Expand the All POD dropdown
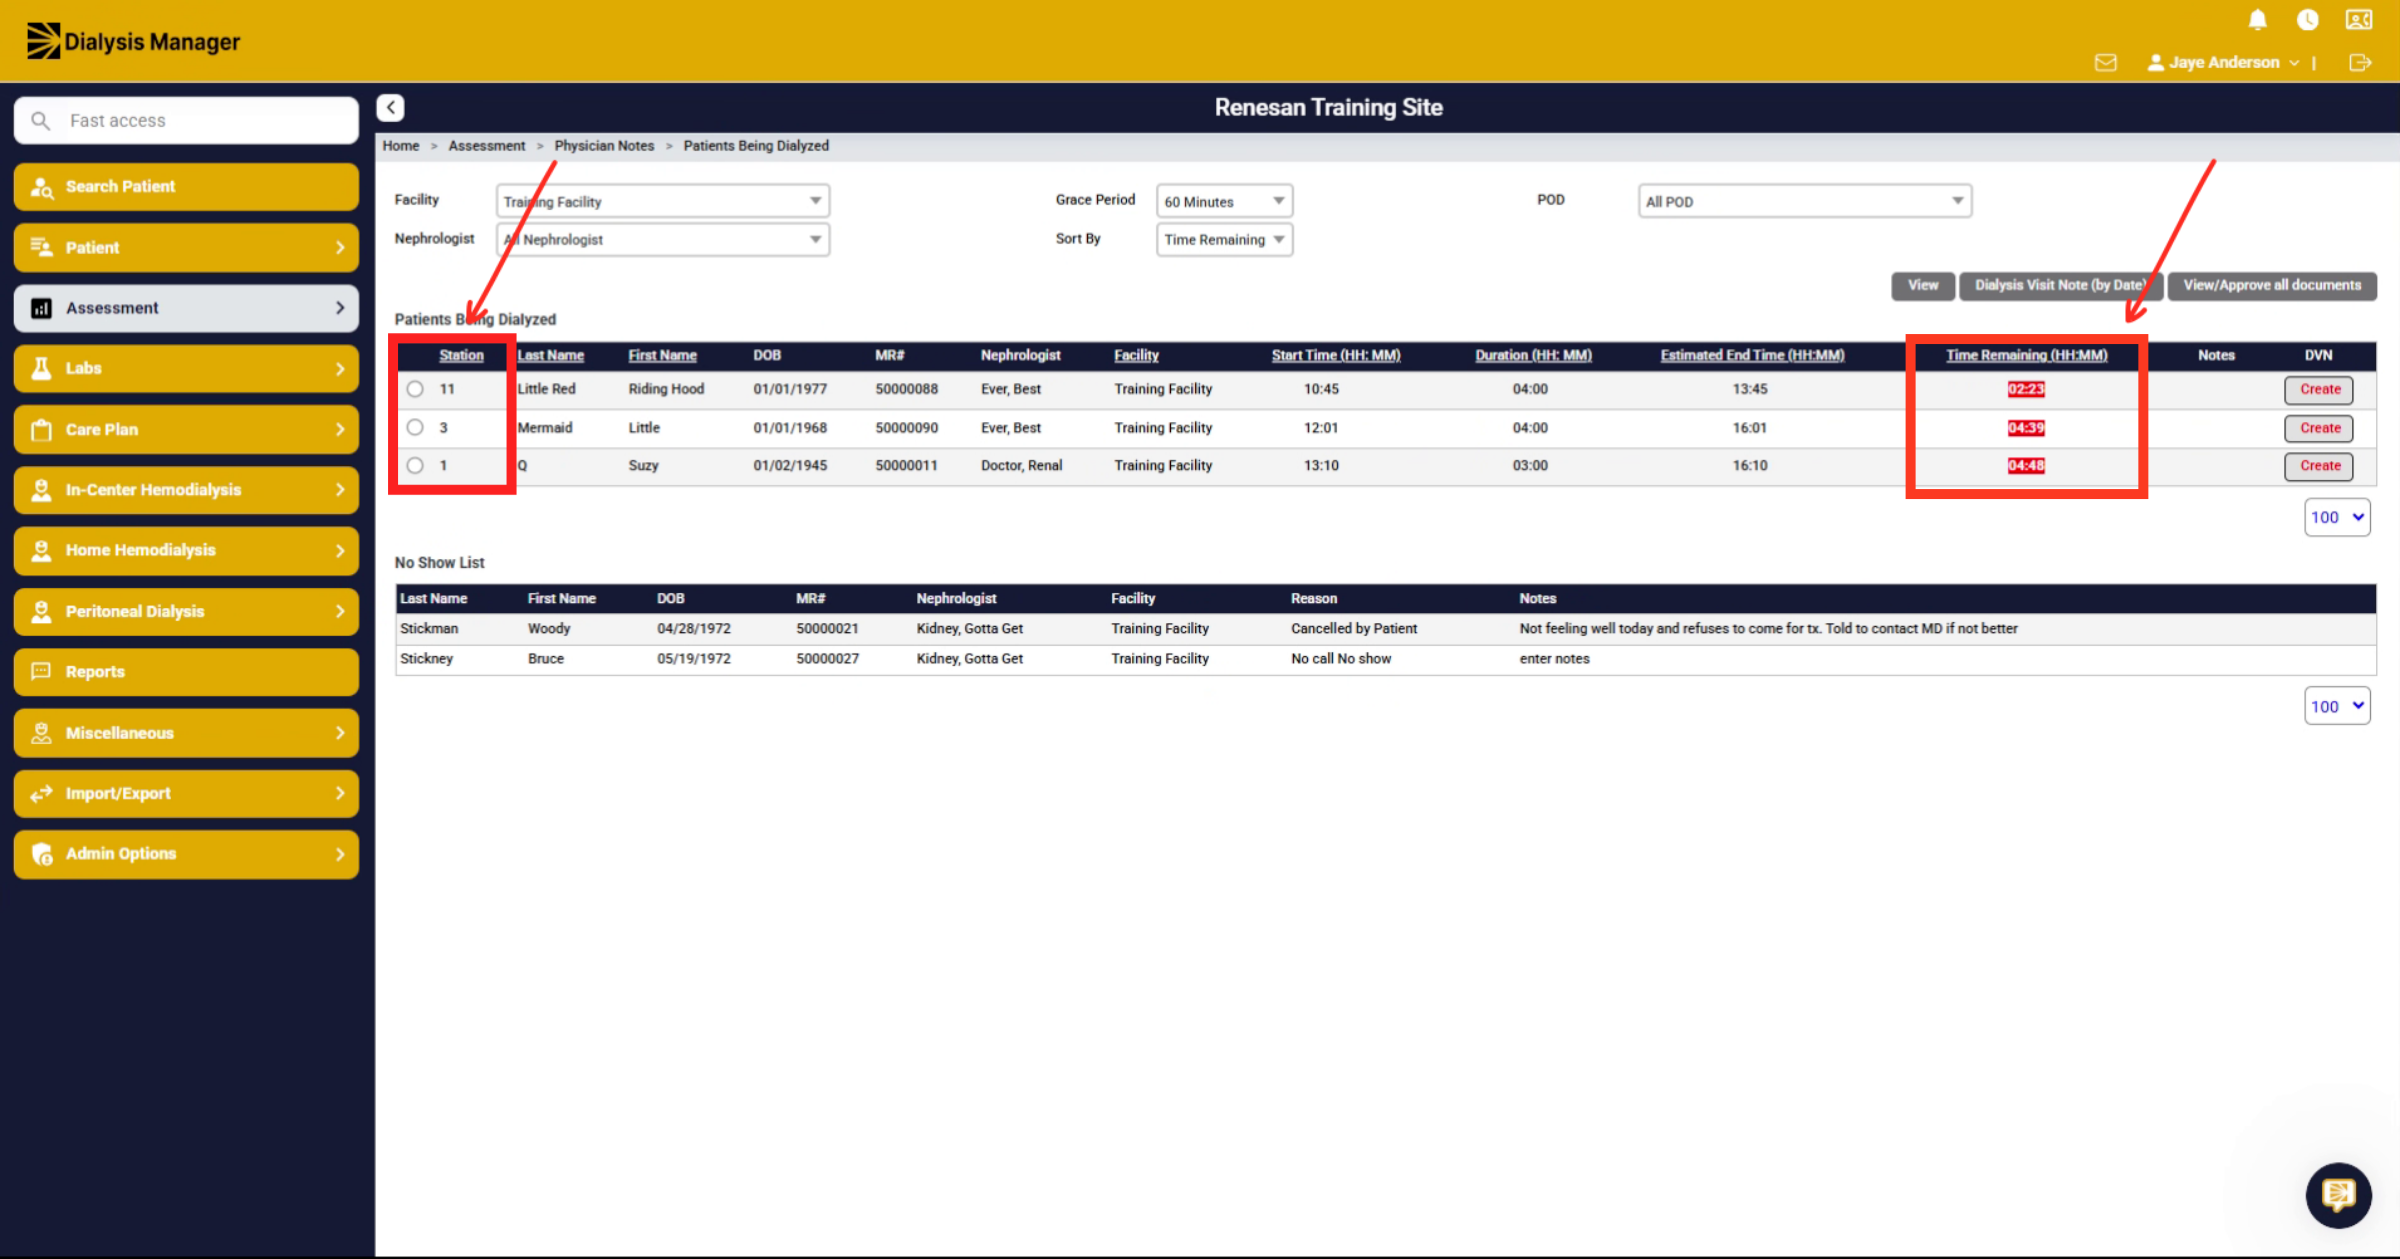The width and height of the screenshot is (2400, 1259). click(x=1804, y=201)
